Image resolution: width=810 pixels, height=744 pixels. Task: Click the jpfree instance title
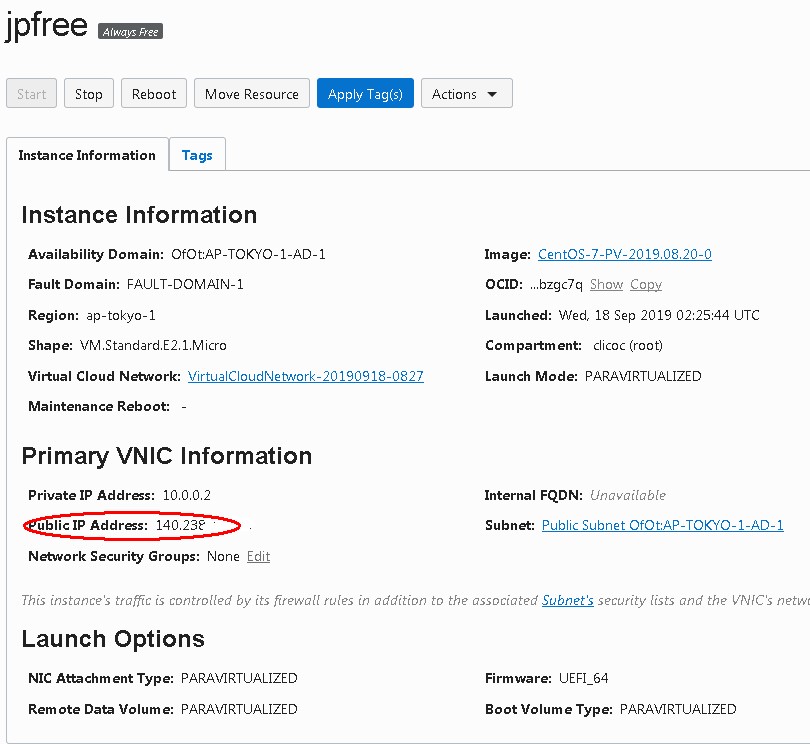pos(46,25)
